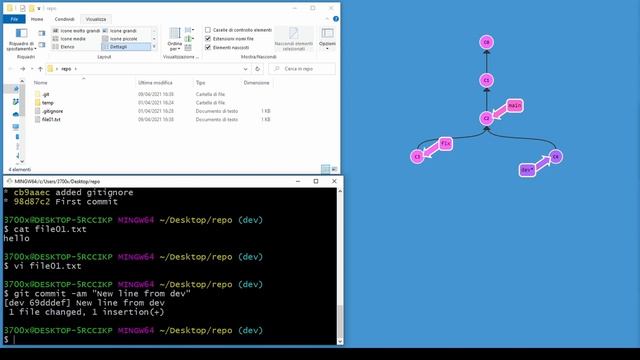The image size is (640, 360).
Task: Click the OneDrive cloud icon in navigation pane
Action: pos(16,114)
